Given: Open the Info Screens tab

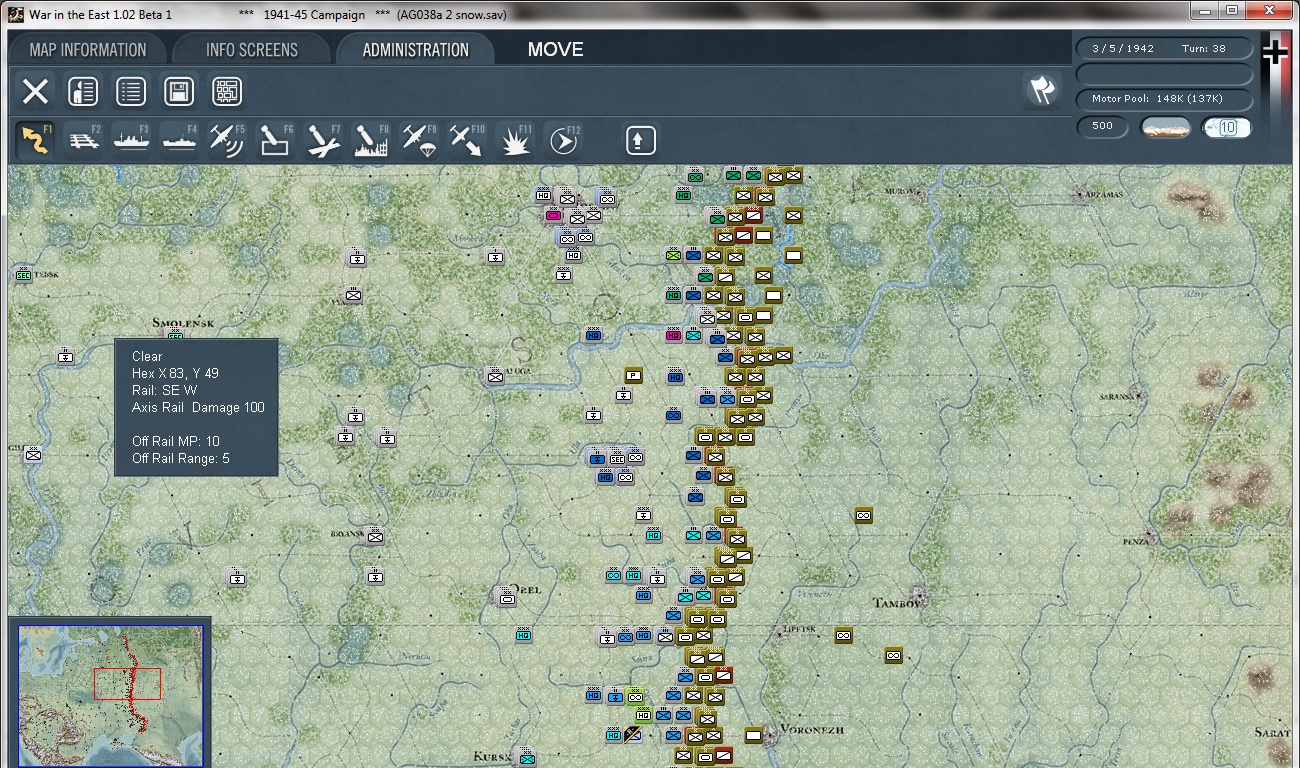Looking at the screenshot, I should point(252,50).
